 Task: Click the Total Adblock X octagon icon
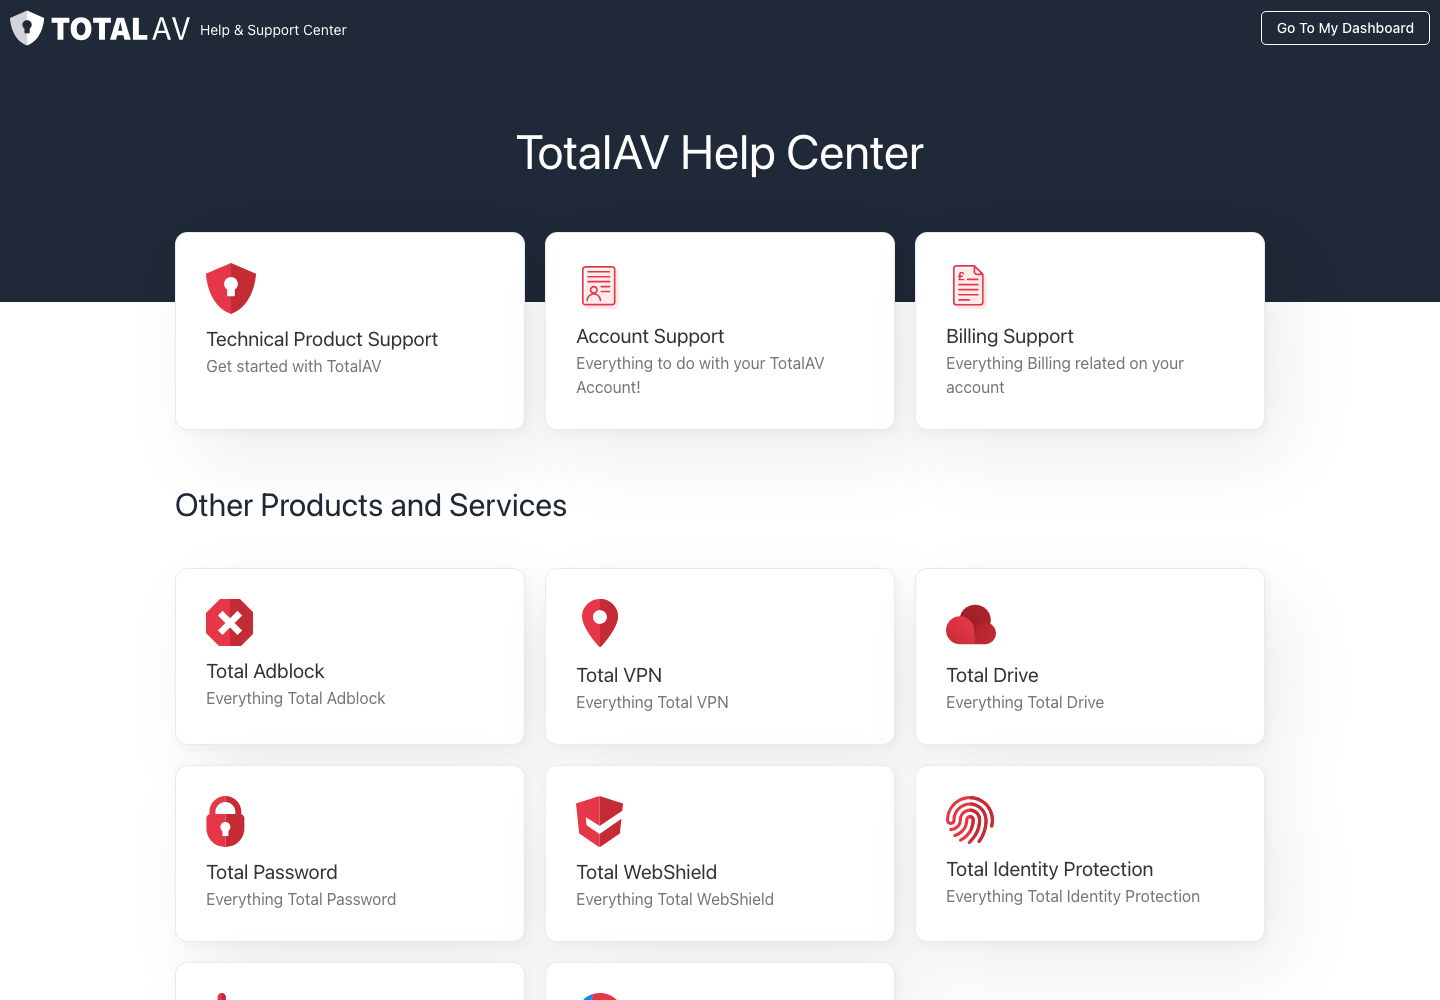[x=230, y=623]
